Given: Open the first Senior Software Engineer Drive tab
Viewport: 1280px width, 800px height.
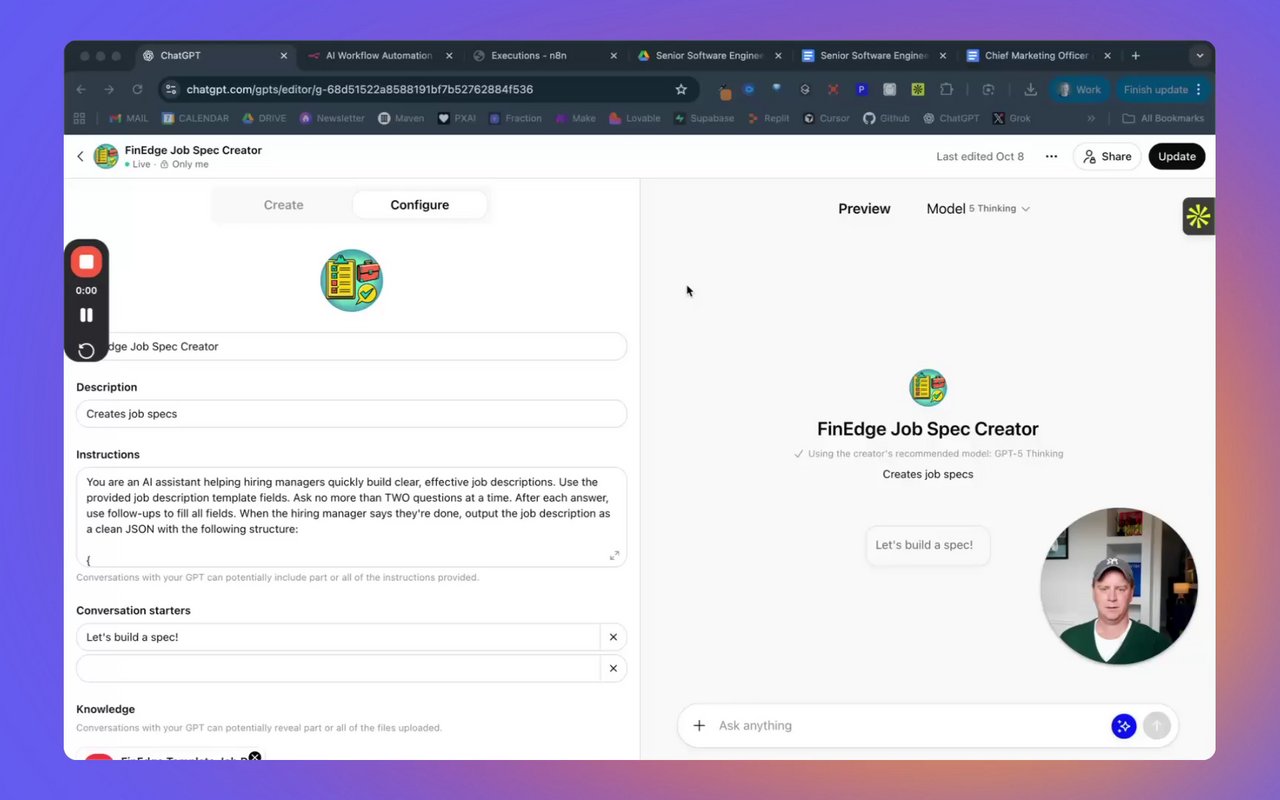Looking at the screenshot, I should click(x=709, y=56).
